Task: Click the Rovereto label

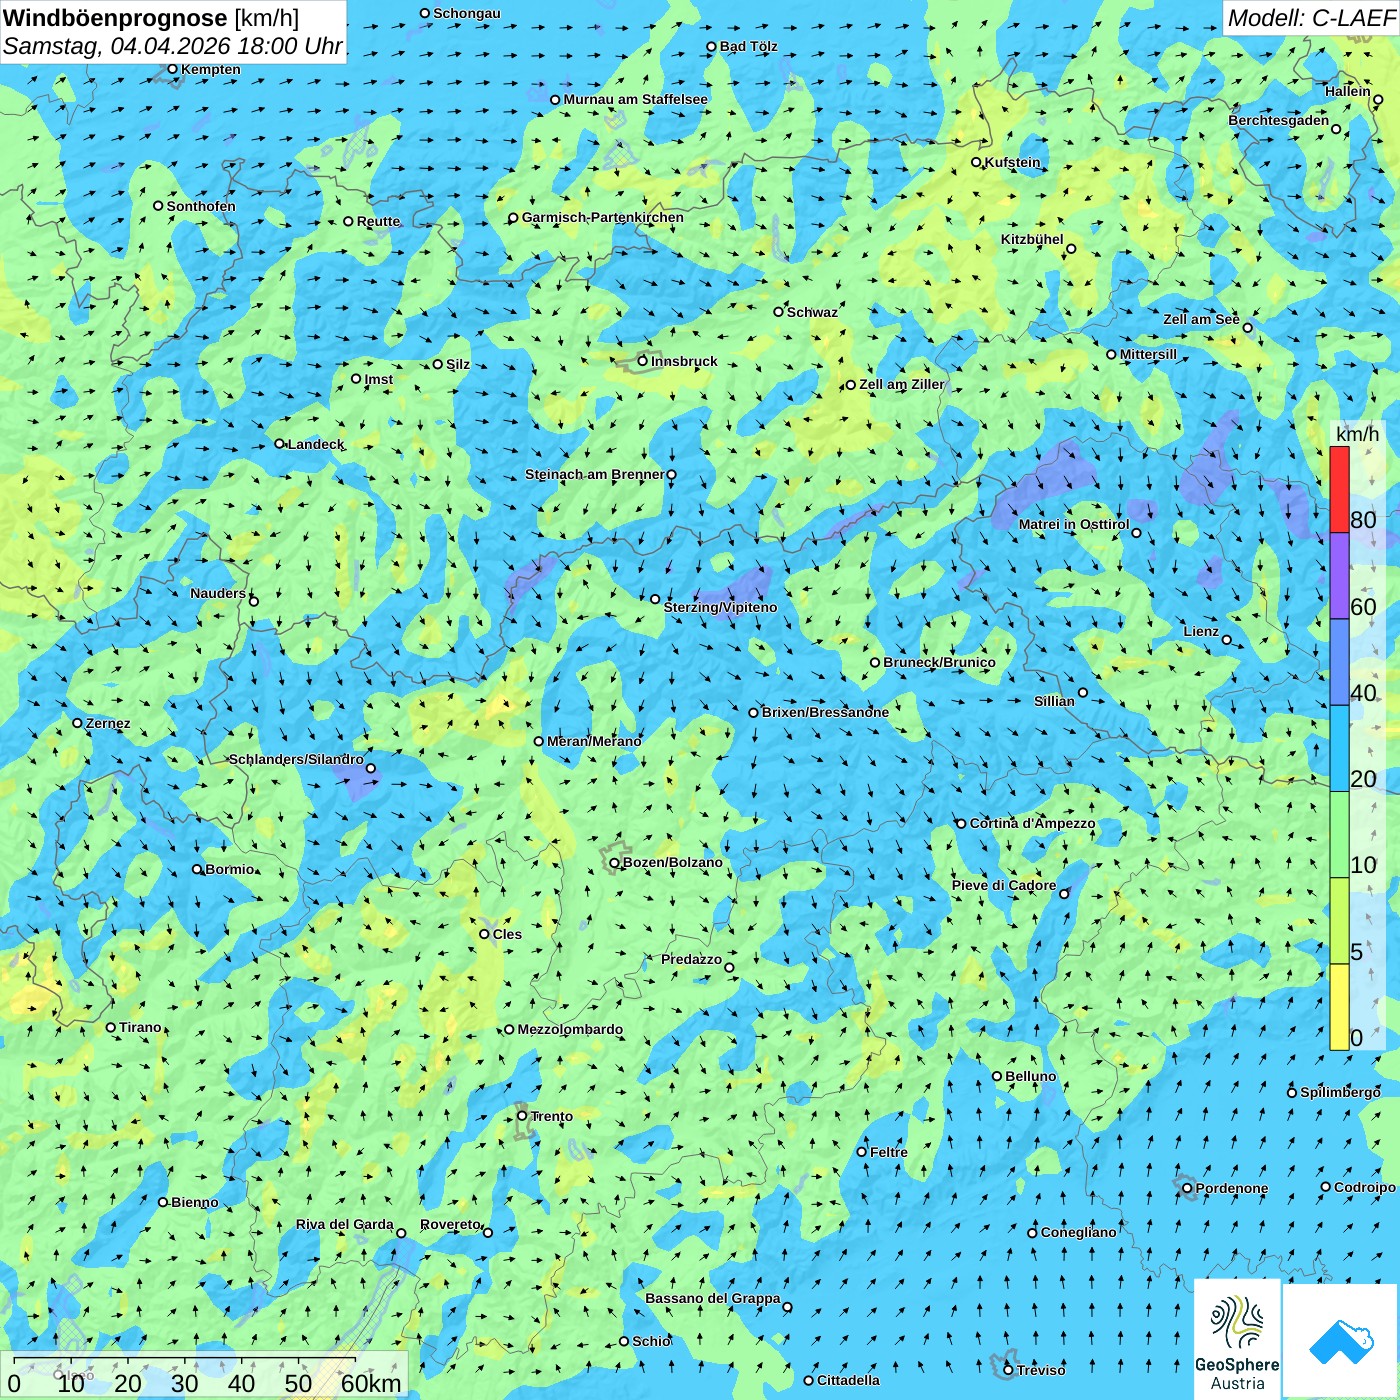Action: (x=450, y=1224)
